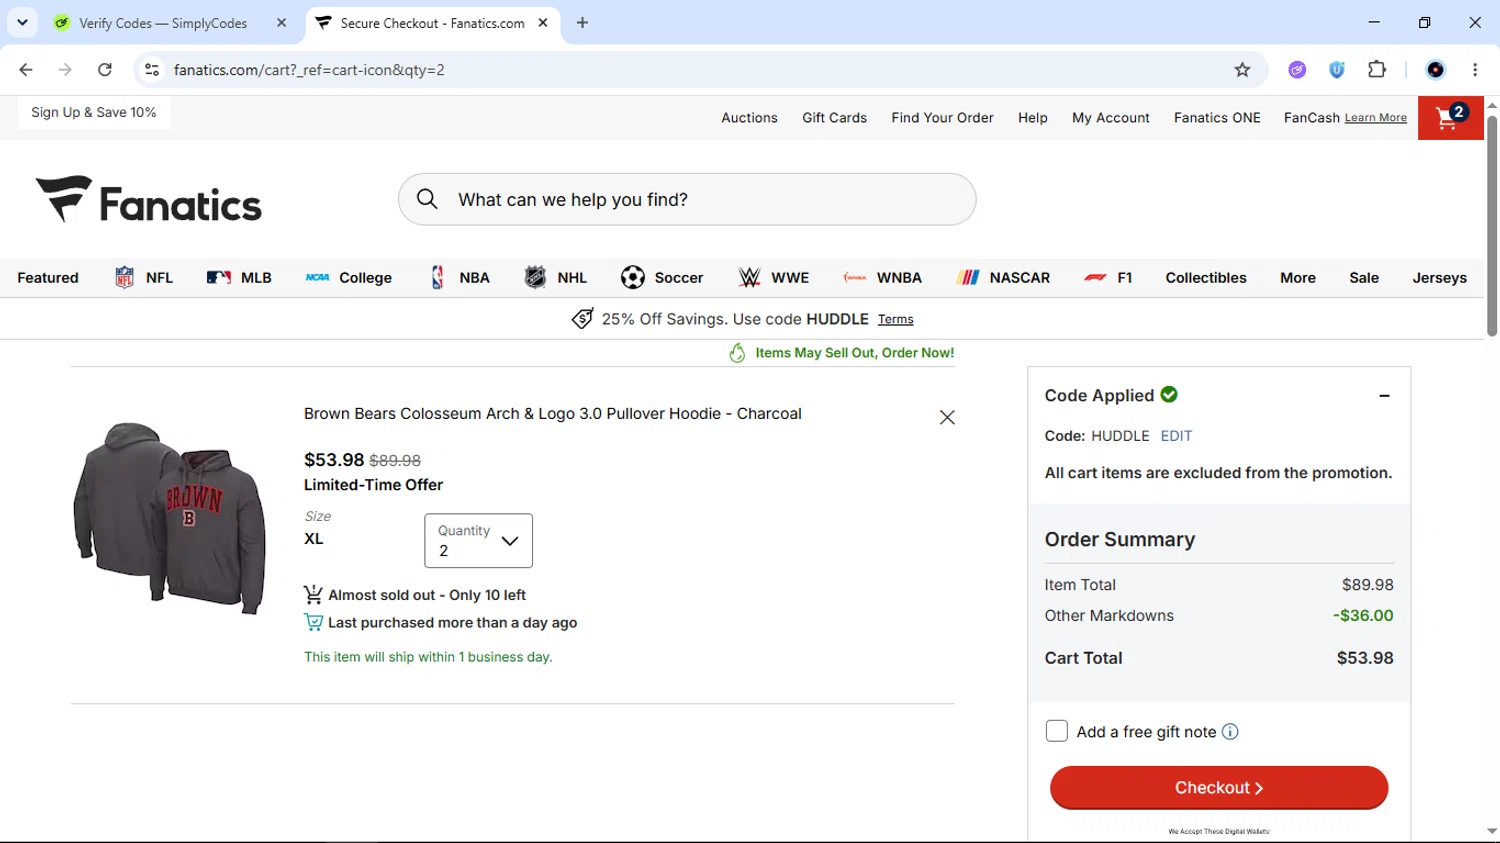View site information icon in address bar
The image size is (1500, 843).
pyautogui.click(x=152, y=70)
